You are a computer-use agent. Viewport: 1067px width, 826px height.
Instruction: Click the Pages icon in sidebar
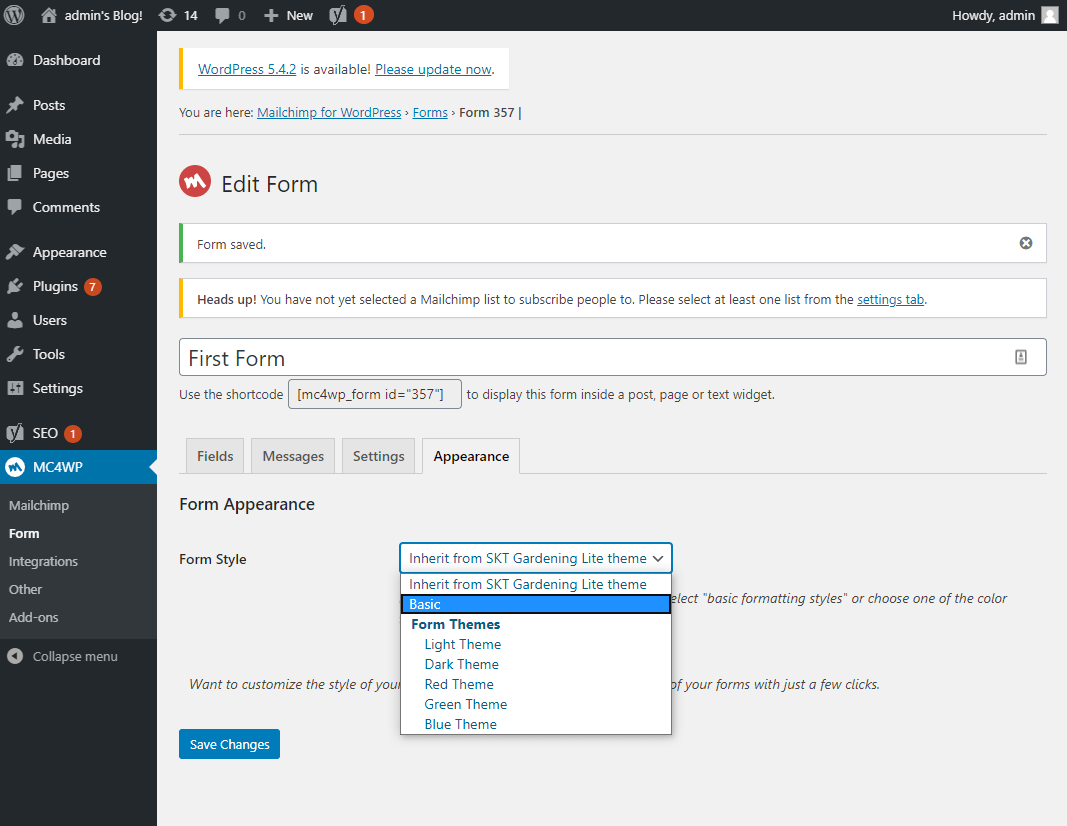coord(15,173)
